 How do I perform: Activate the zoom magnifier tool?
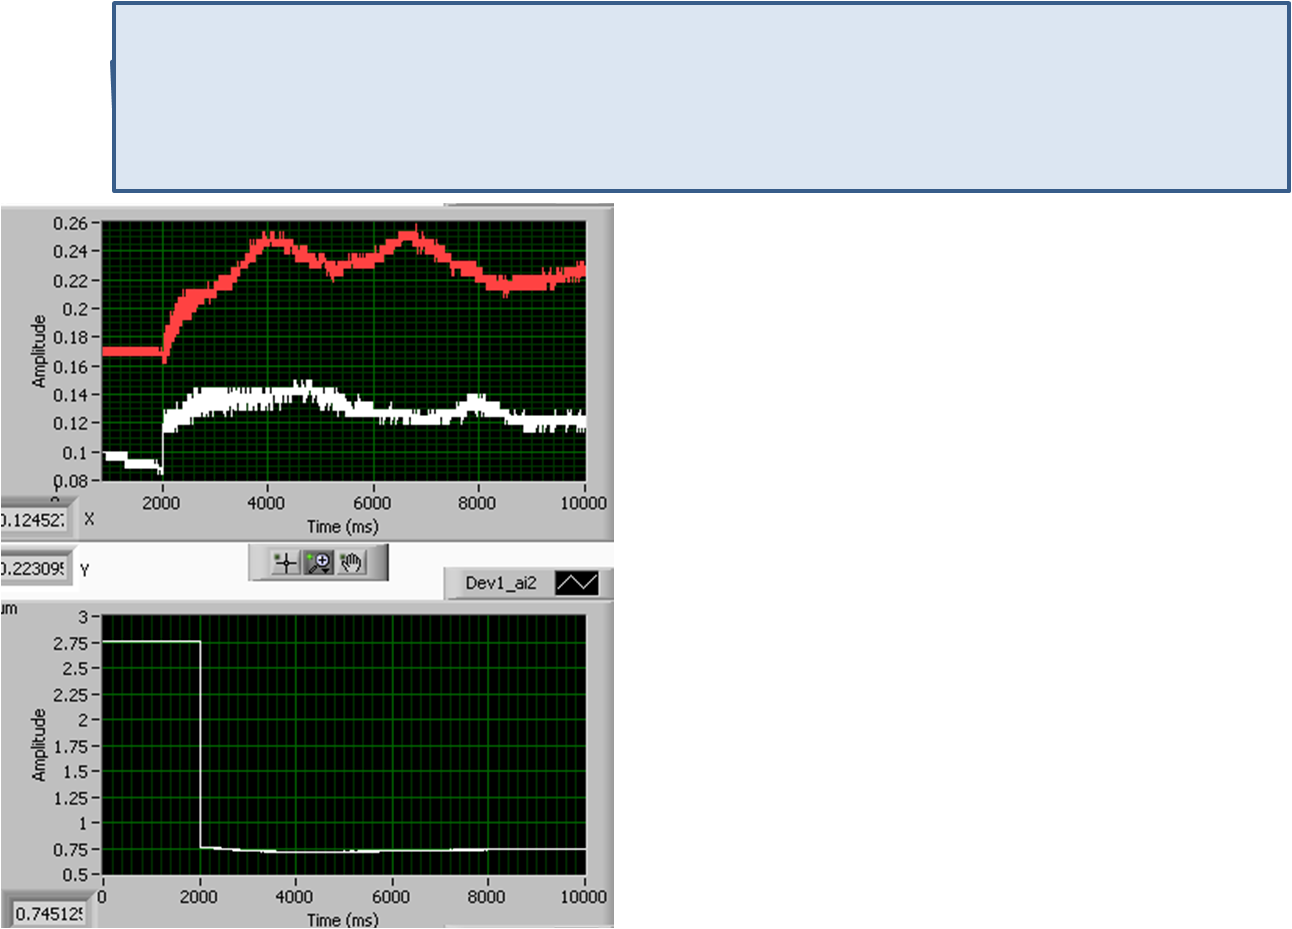319,563
